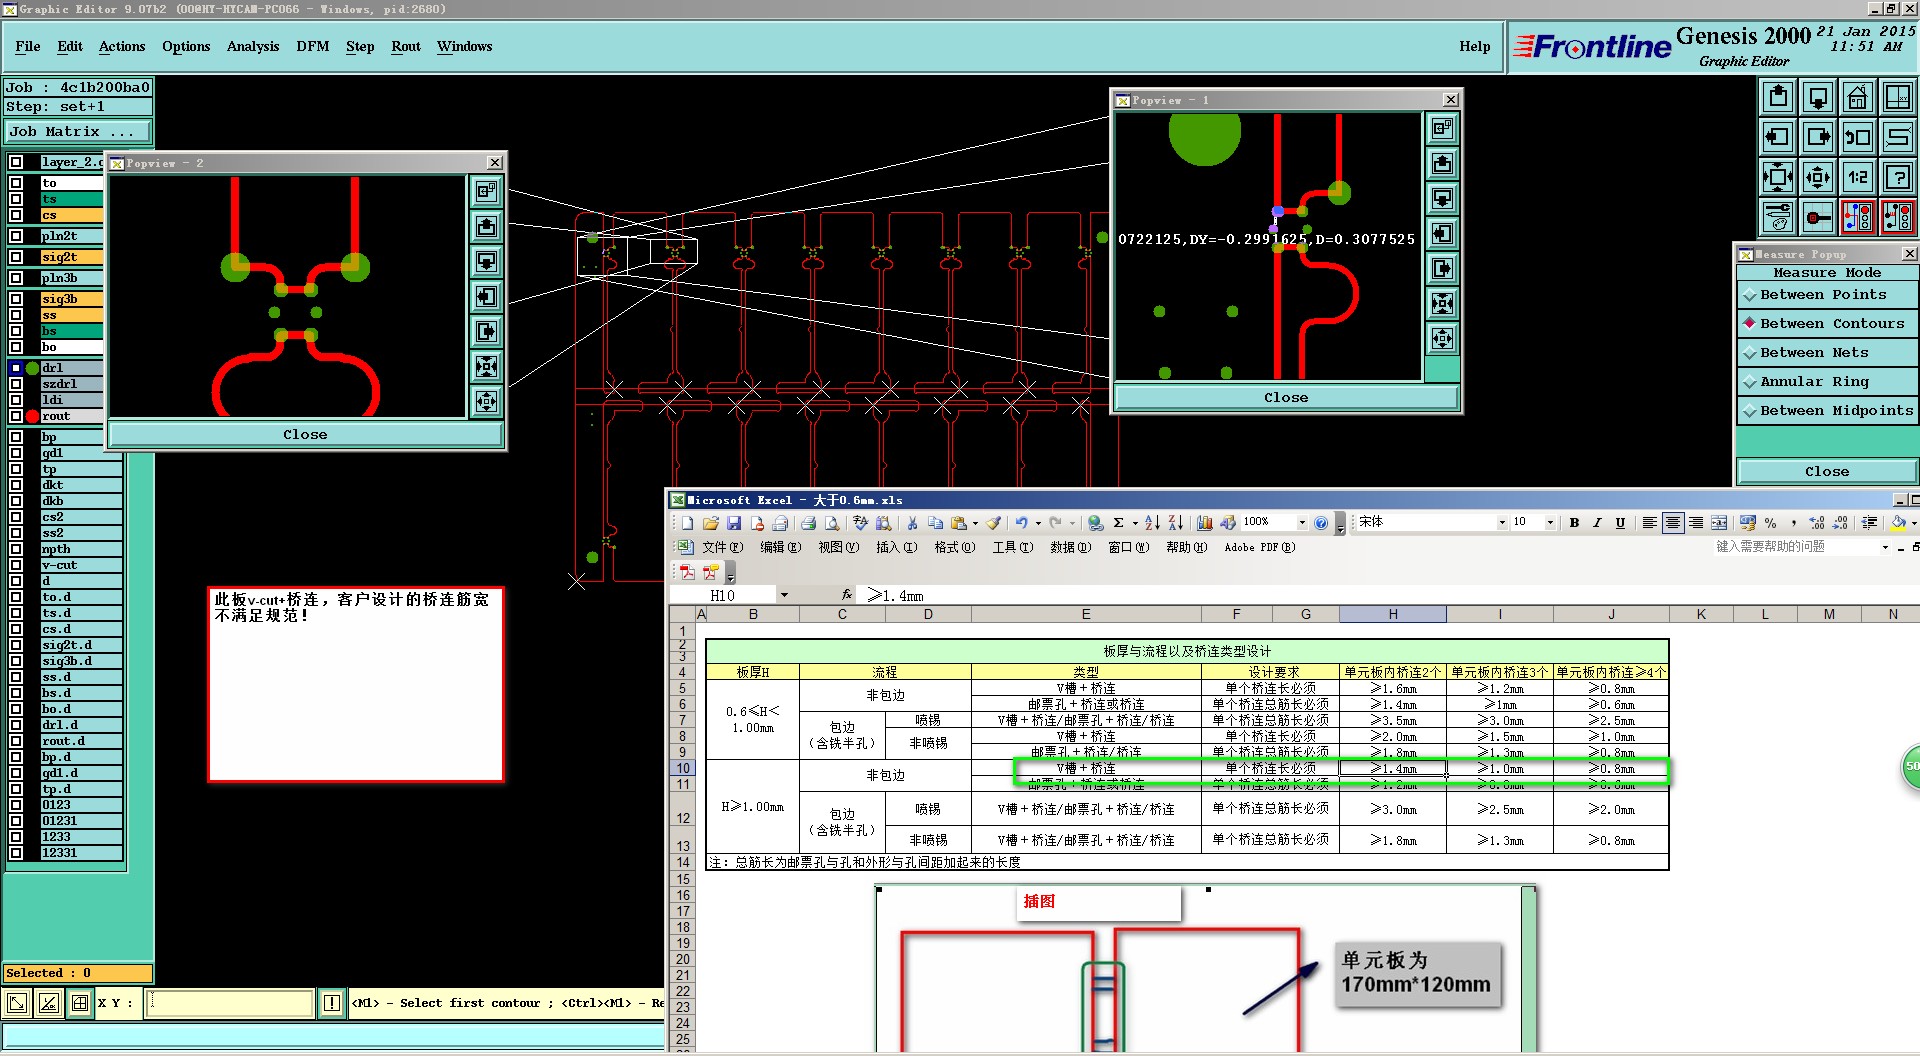Toggle checkbox for the pln2t layer
Image resolution: width=1920 pixels, height=1056 pixels.
(x=16, y=236)
